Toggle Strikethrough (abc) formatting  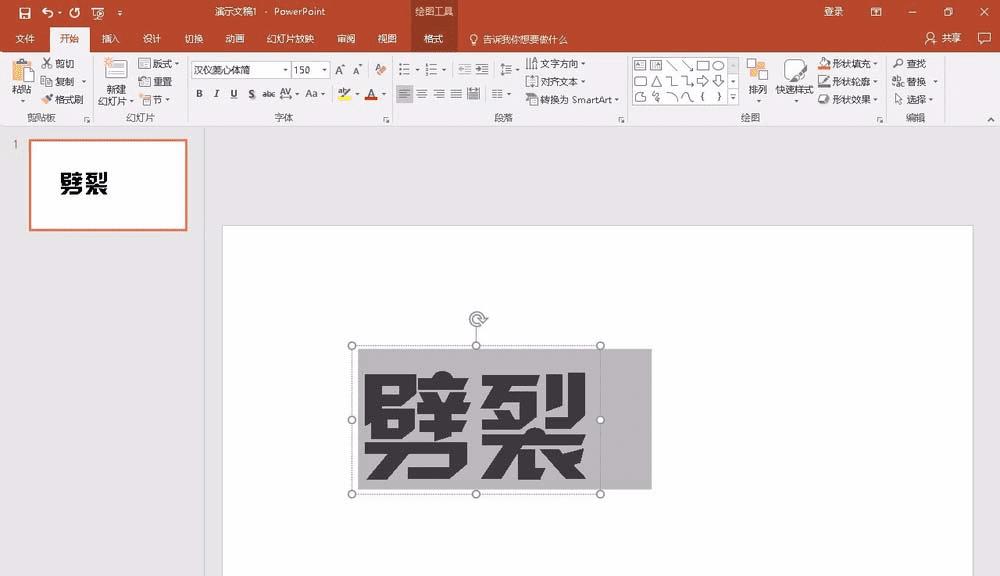(x=268, y=94)
